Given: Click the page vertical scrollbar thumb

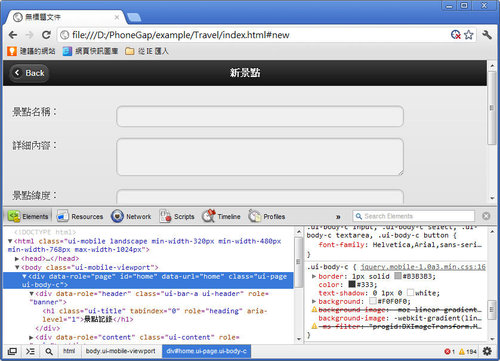Looking at the screenshot, I should [x=492, y=108].
